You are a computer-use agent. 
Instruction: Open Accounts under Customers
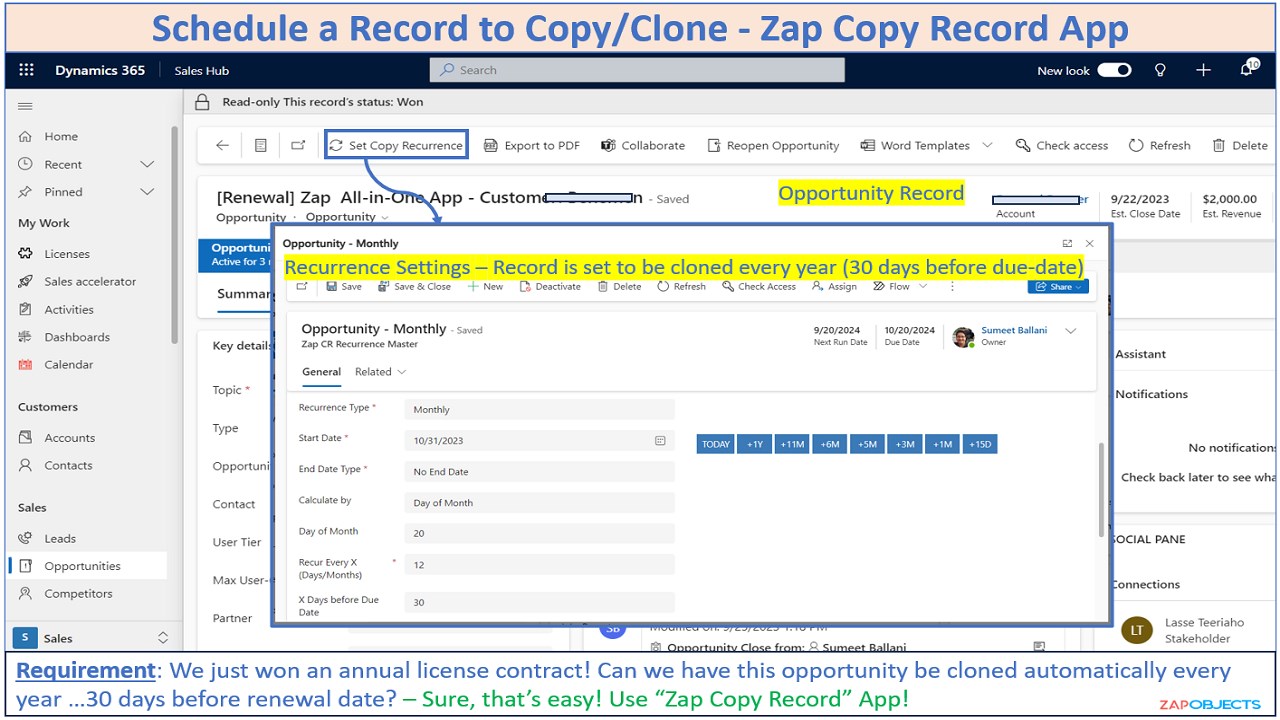(x=70, y=438)
